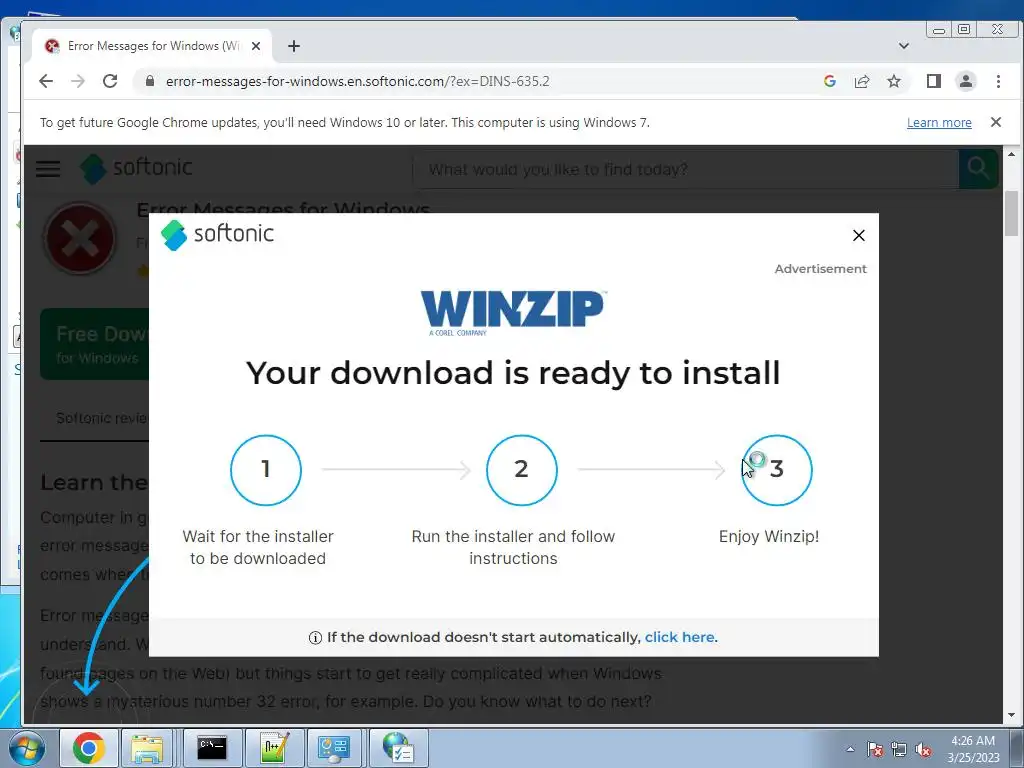Bookmark this page with the star
The height and width of the screenshot is (768, 1024).
click(x=894, y=81)
